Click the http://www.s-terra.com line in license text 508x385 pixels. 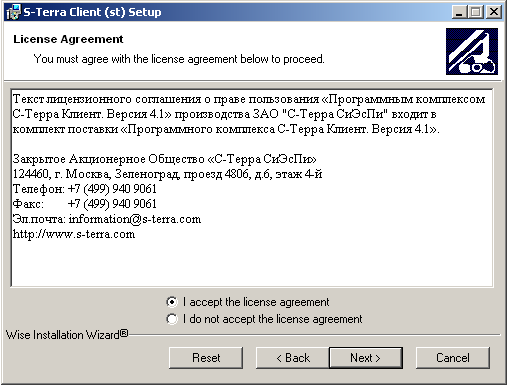click(x=74, y=234)
